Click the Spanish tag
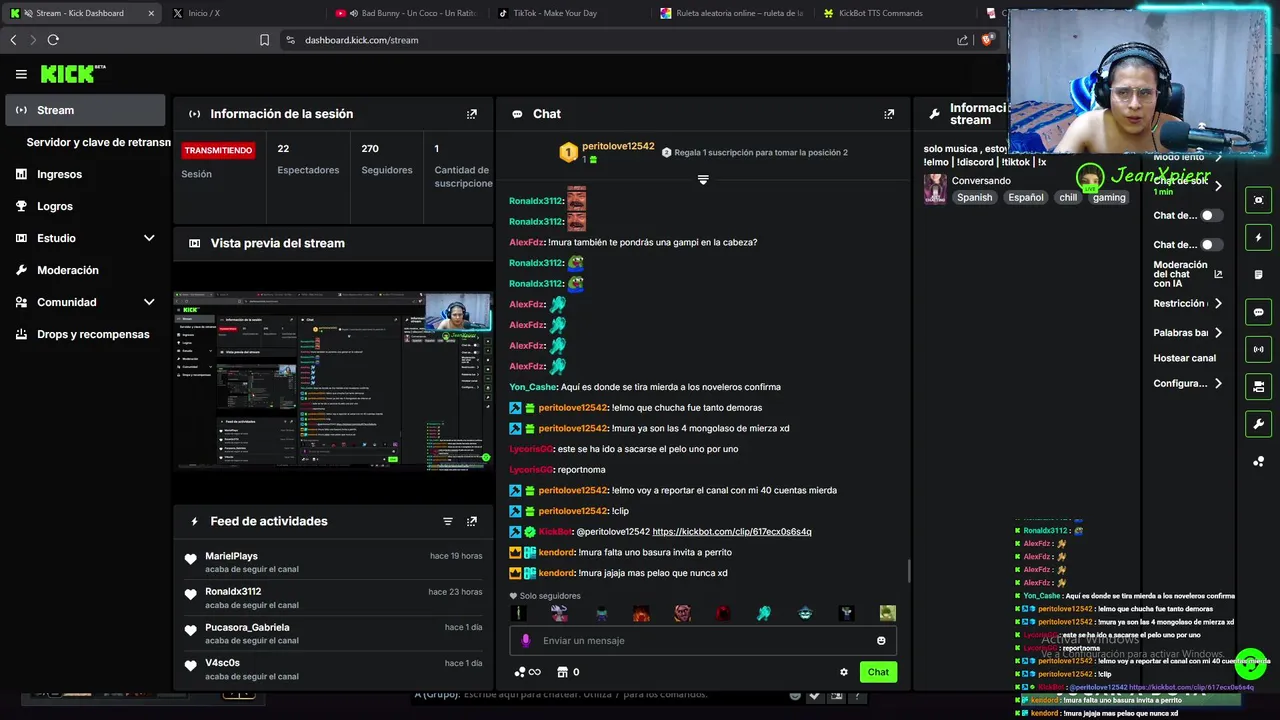Screen dimensions: 1280x720 pos(974,197)
